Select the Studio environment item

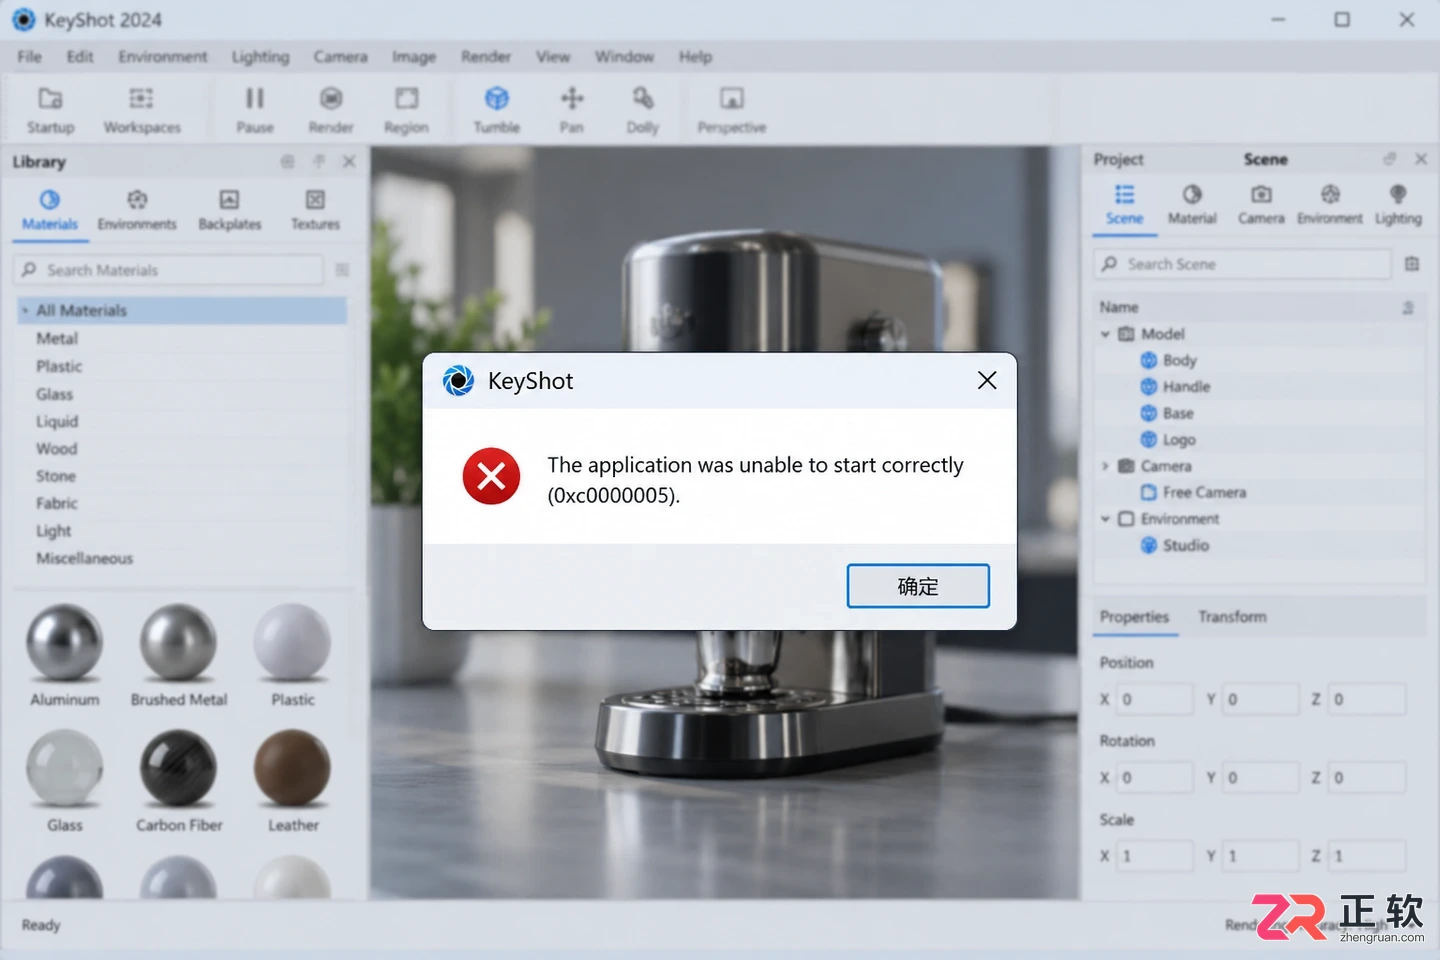1186,546
